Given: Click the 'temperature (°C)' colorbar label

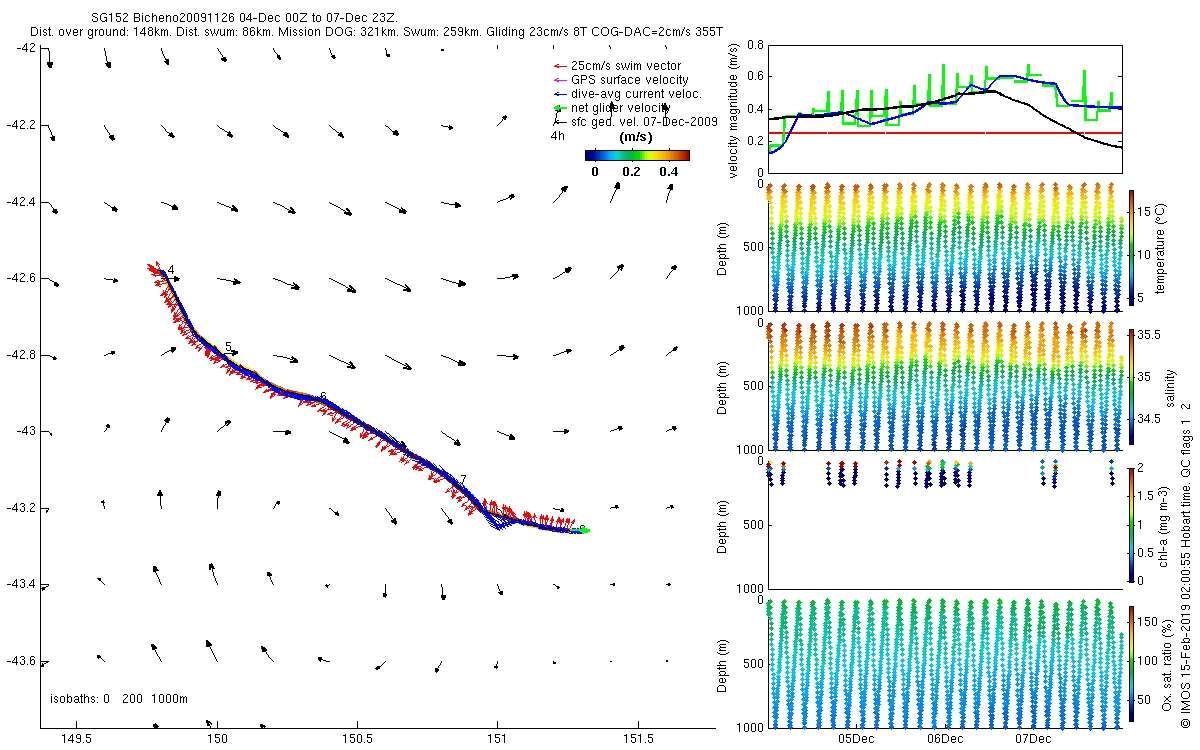Looking at the screenshot, I should click(1161, 247).
